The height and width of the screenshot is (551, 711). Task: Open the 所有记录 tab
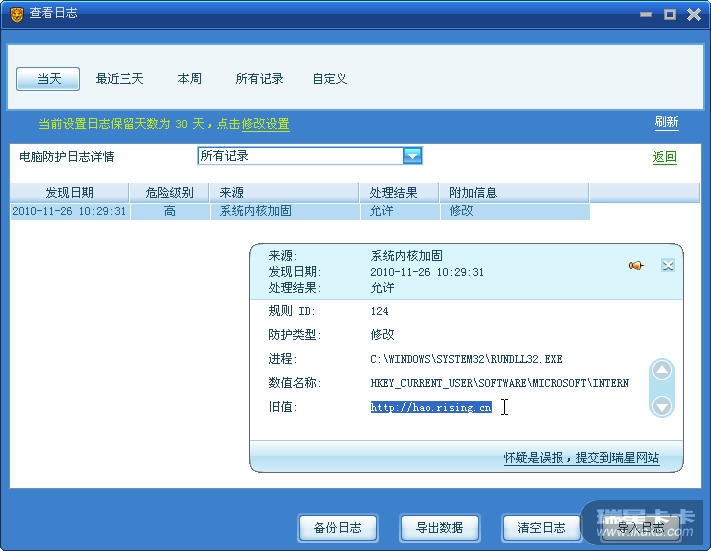[x=259, y=79]
